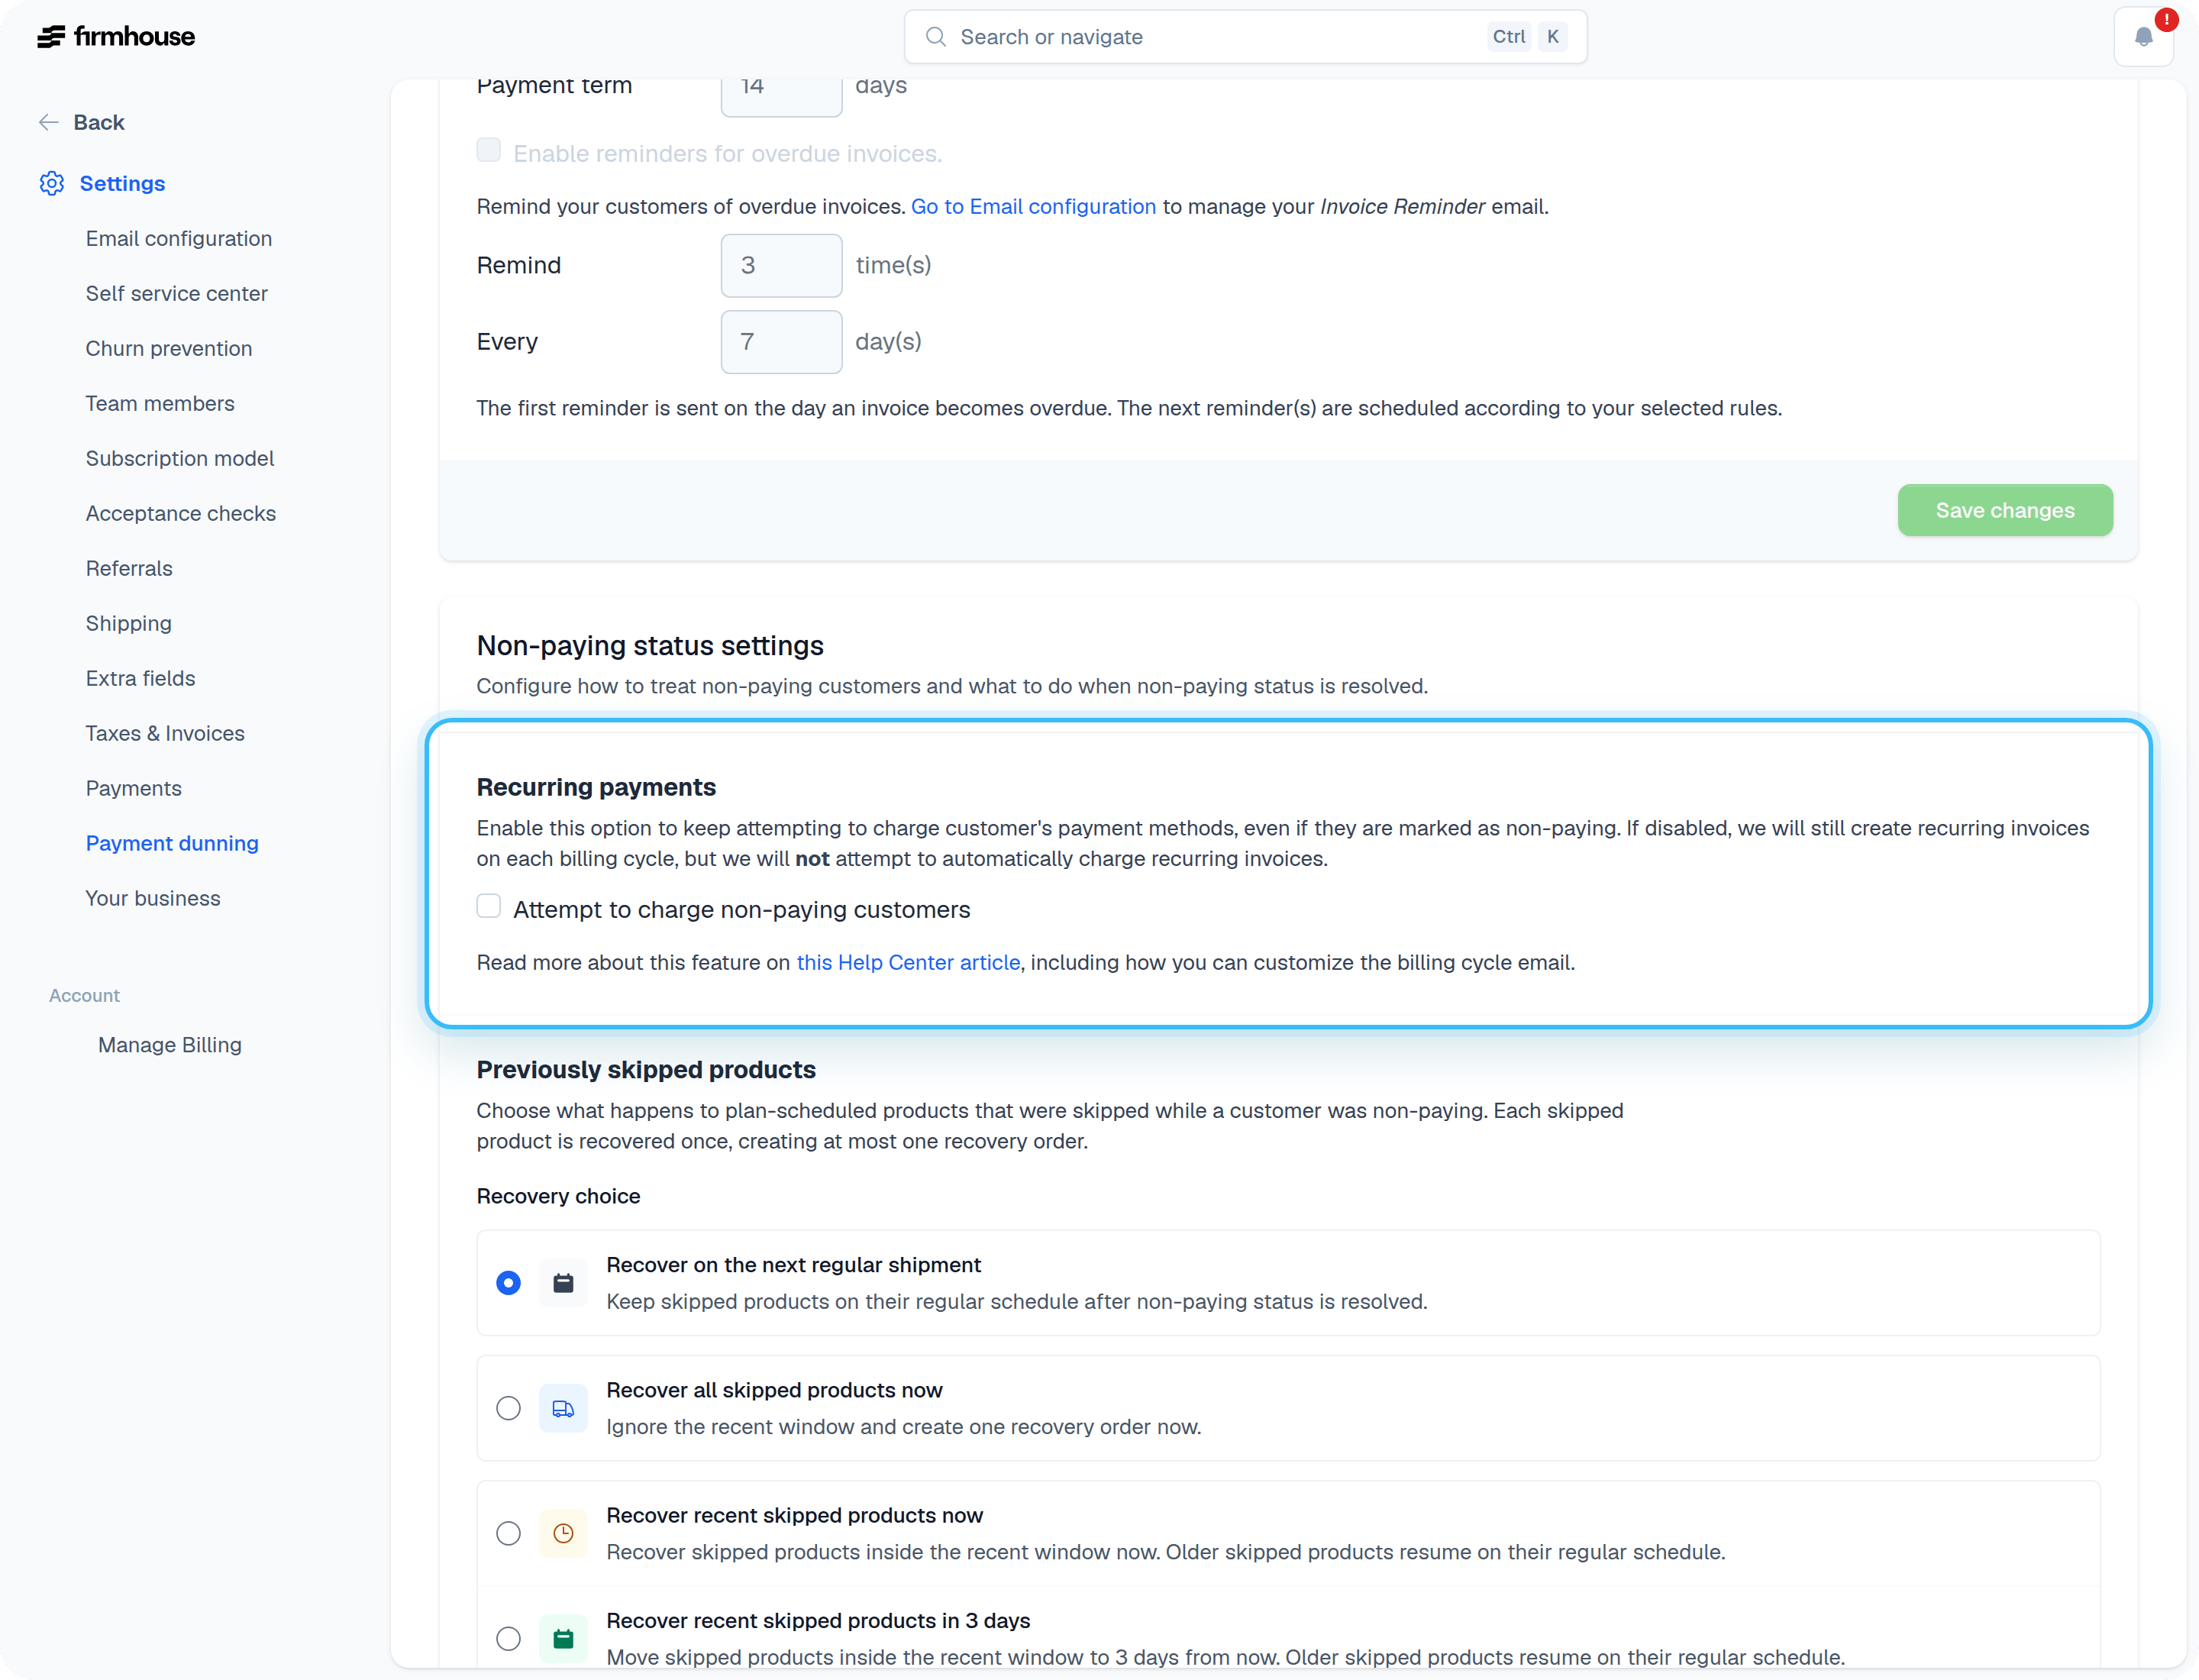The height and width of the screenshot is (1680, 2199).
Task: Click the Account section label
Action: 84,995
